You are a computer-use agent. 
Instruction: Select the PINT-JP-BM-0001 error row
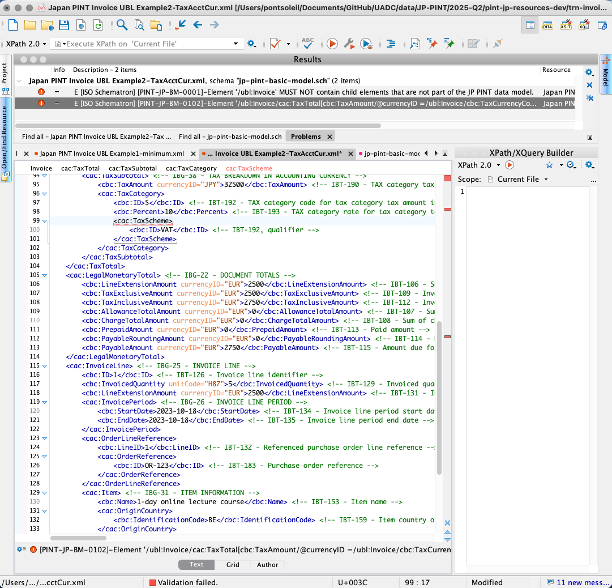click(x=295, y=92)
